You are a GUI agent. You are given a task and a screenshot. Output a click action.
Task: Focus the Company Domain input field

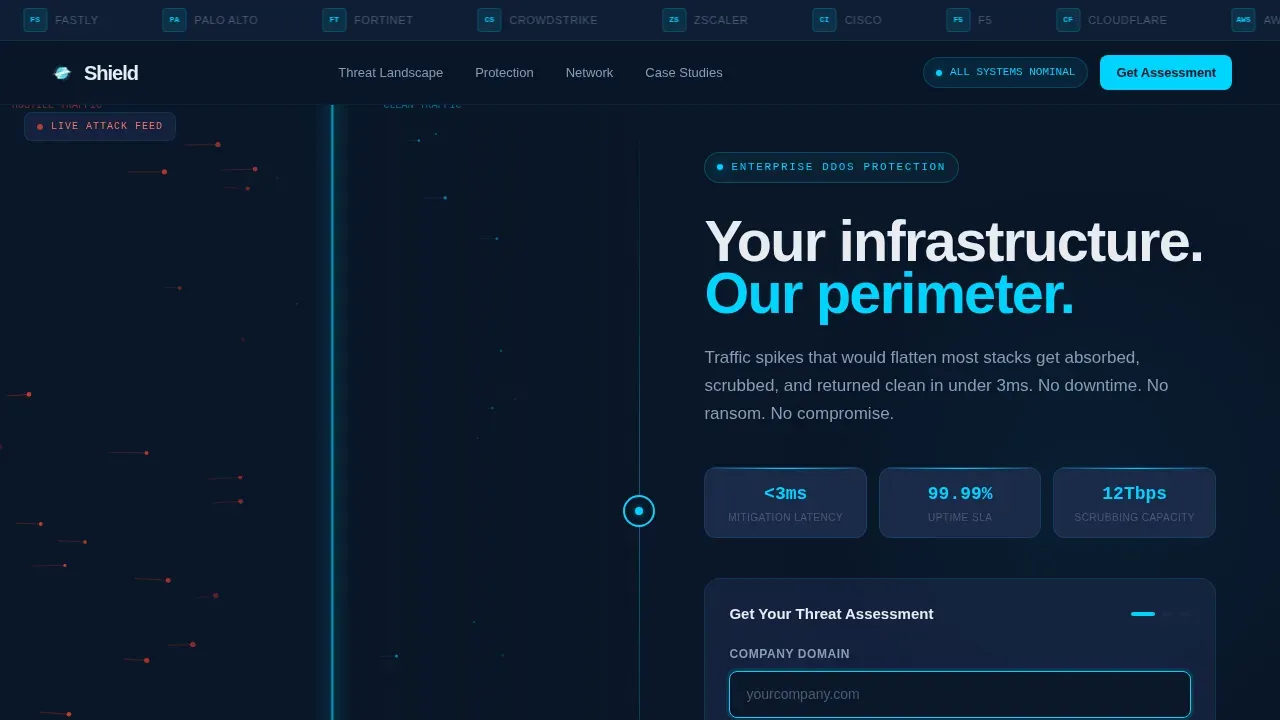(960, 694)
